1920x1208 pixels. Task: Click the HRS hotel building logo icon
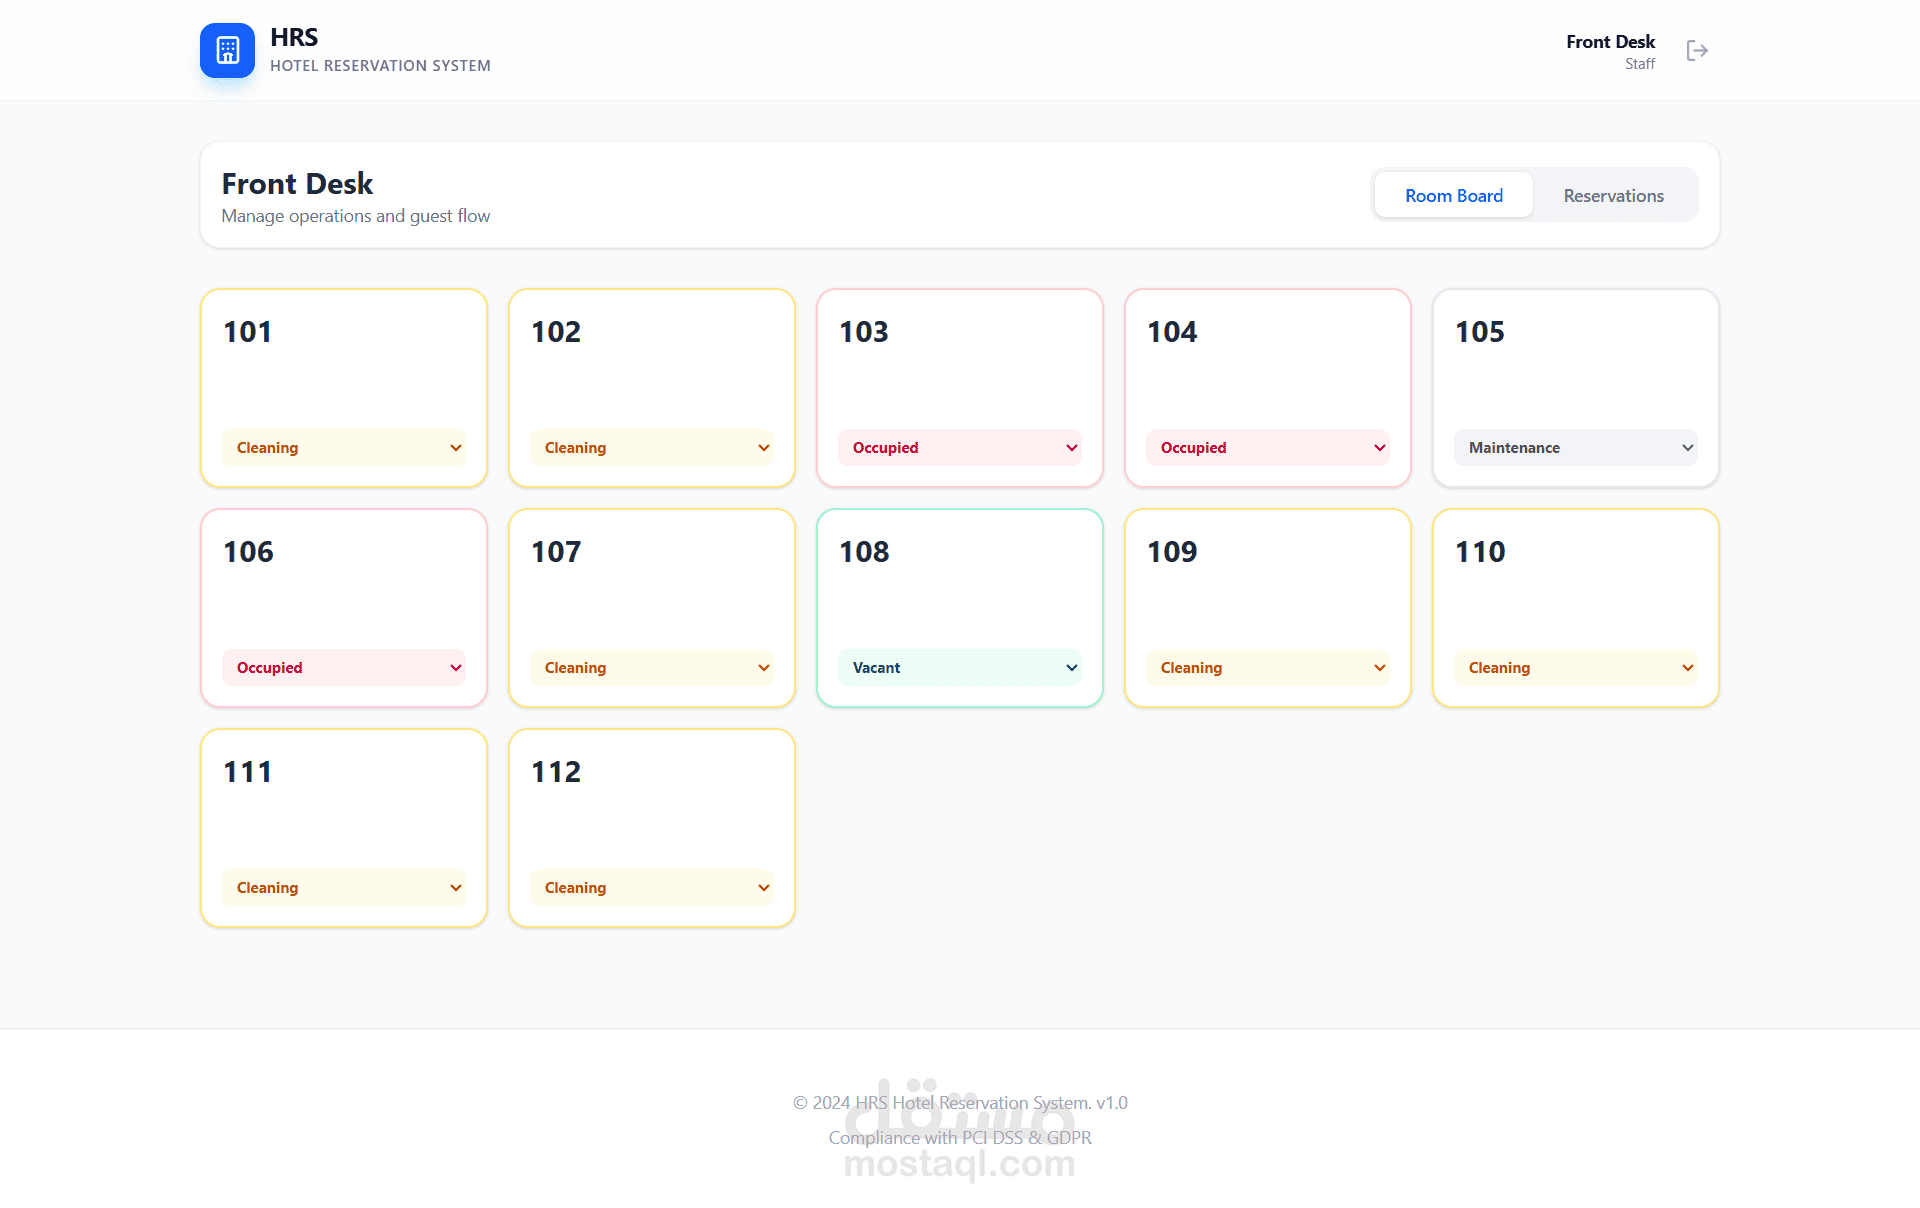point(227,50)
